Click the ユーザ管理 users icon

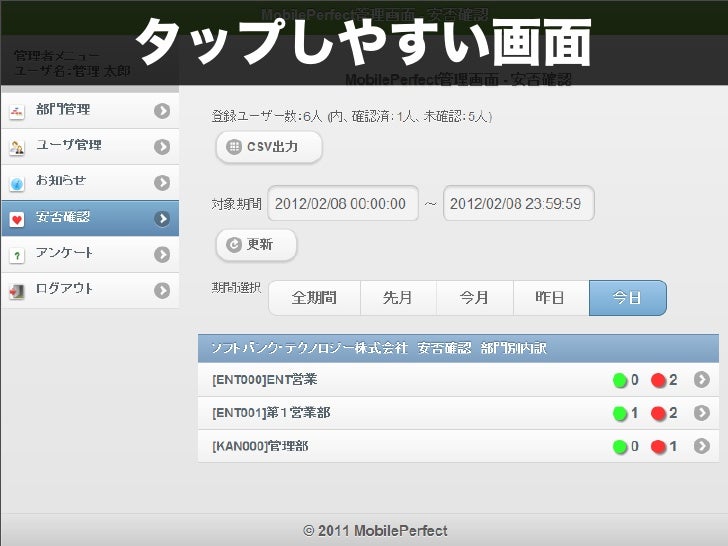[17, 148]
